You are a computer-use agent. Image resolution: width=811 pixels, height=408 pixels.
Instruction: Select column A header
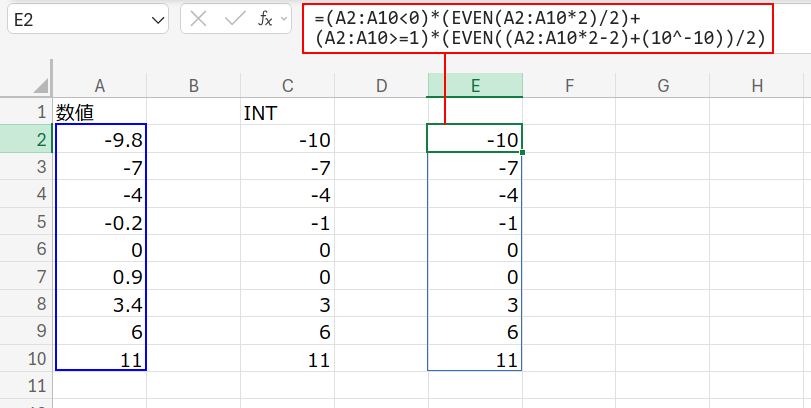(x=100, y=86)
